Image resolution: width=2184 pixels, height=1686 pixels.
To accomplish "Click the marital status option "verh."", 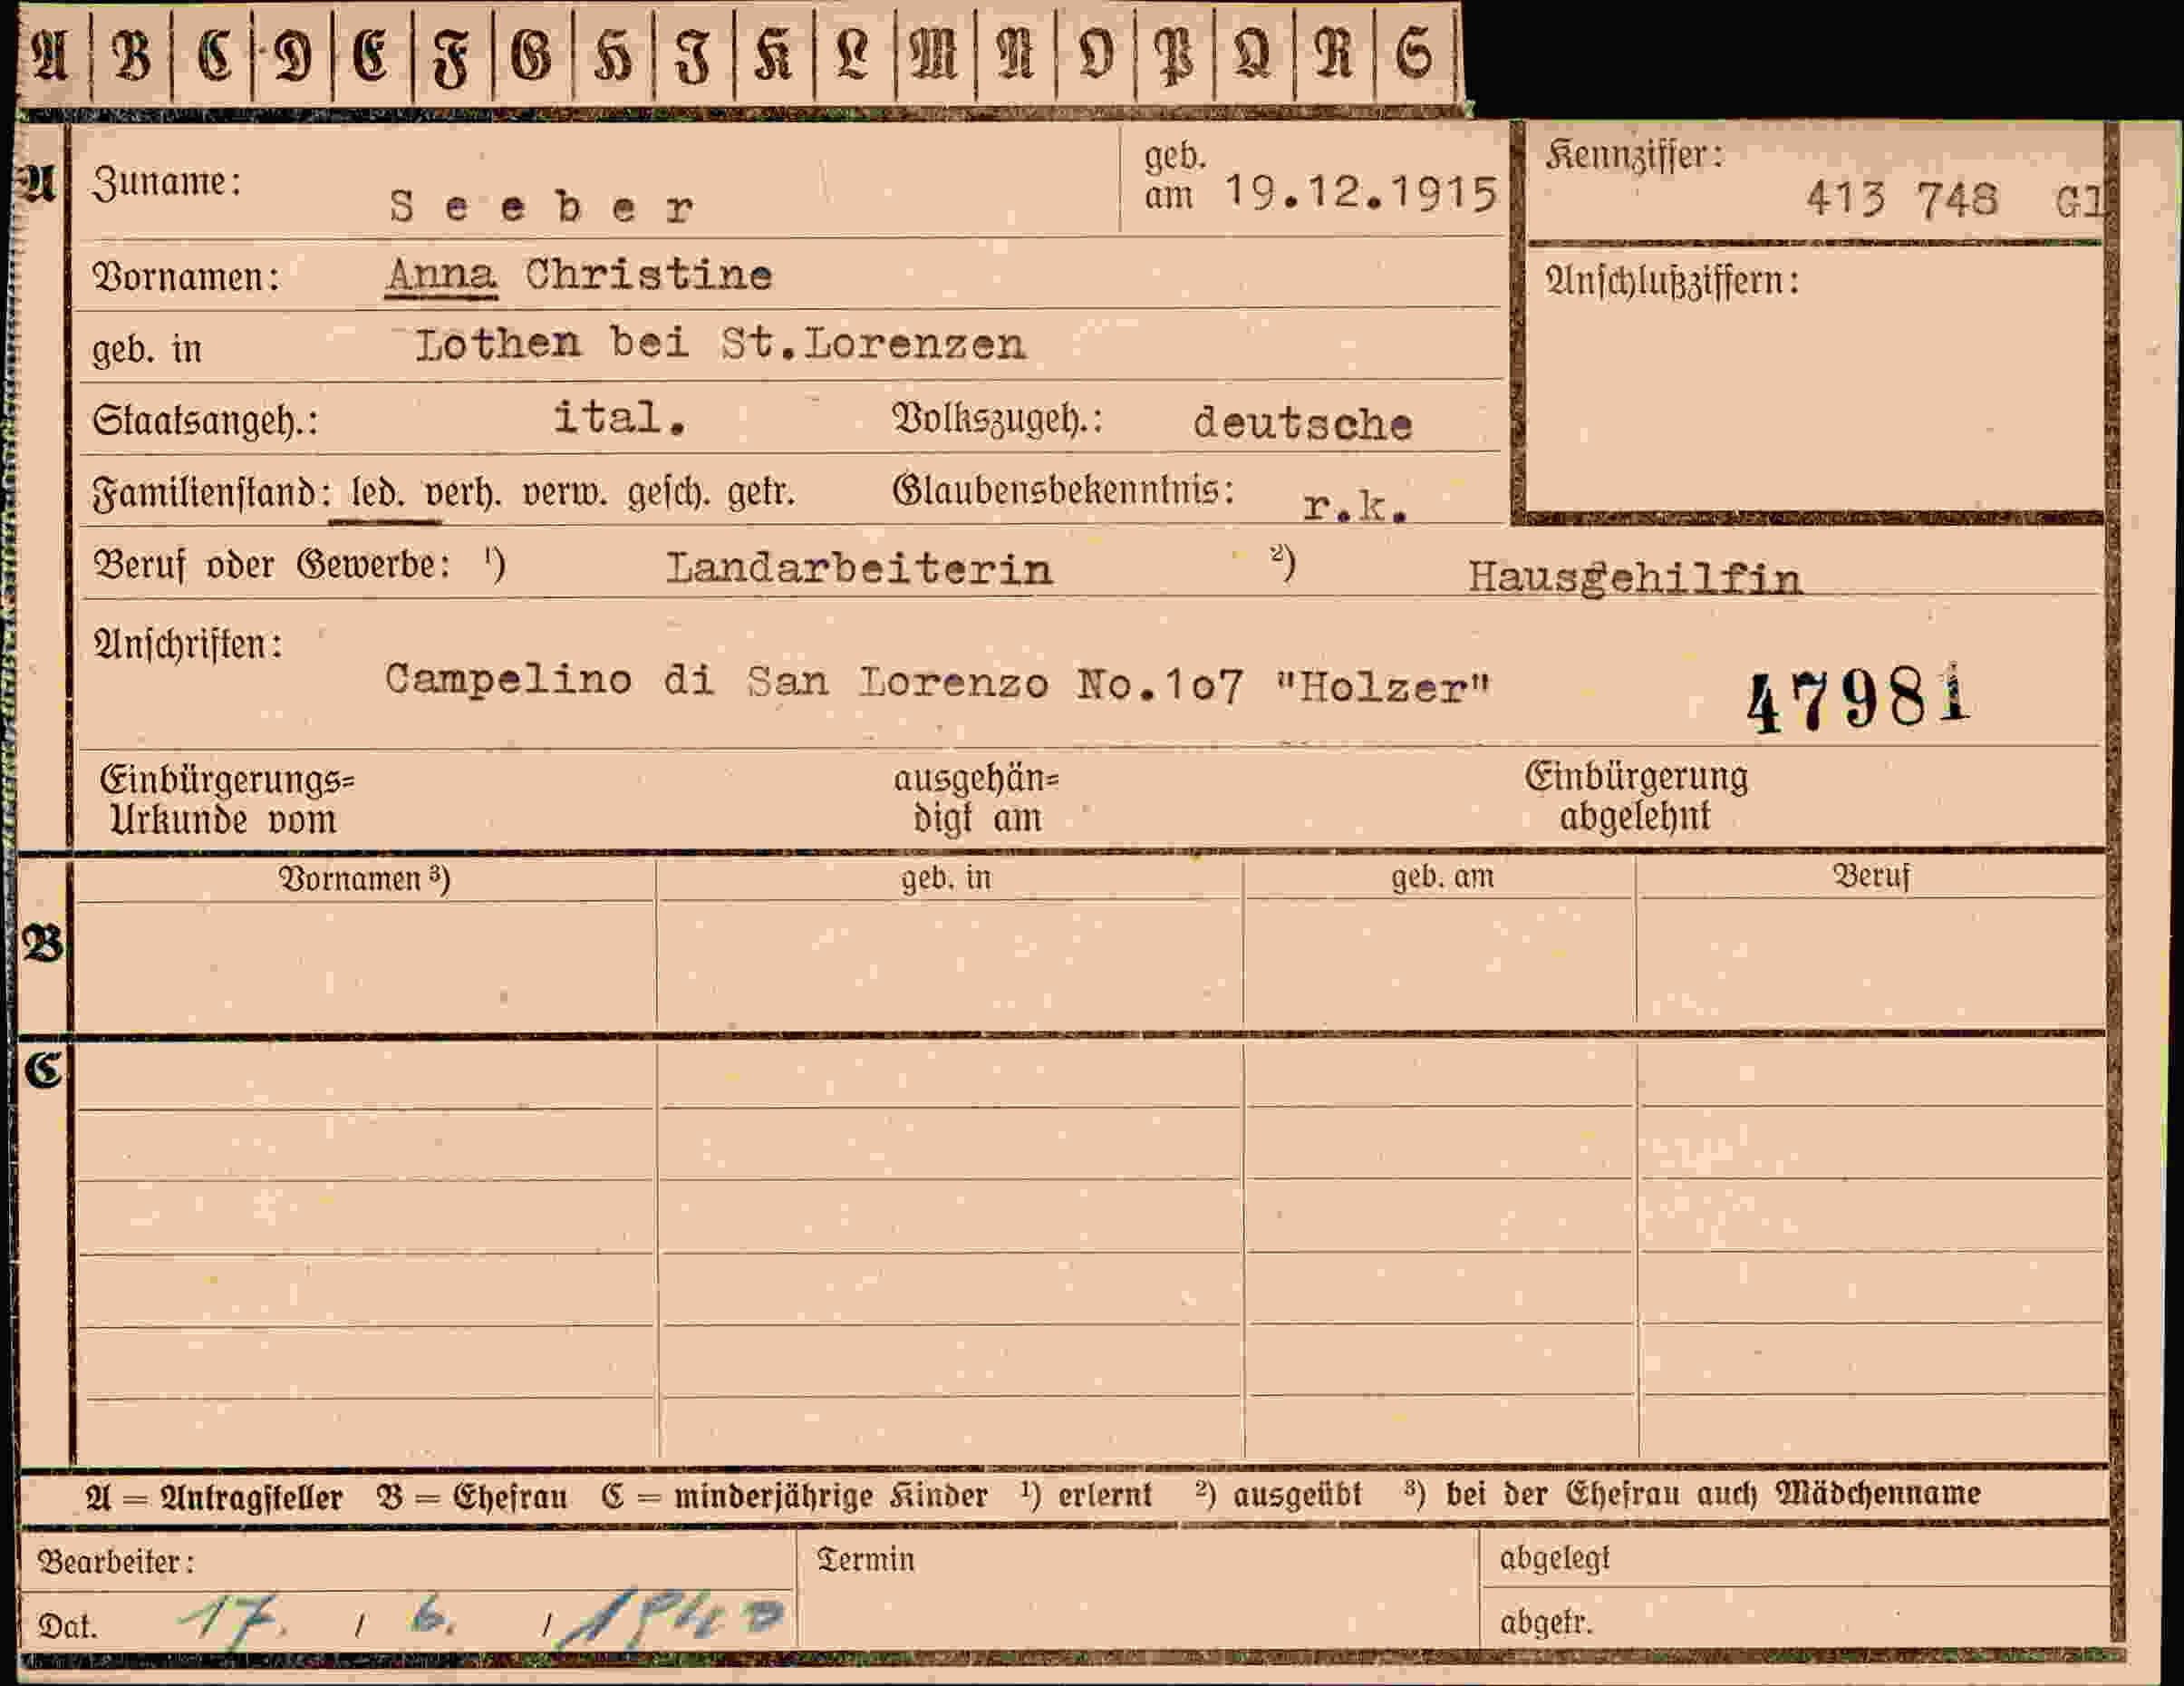I will click(x=463, y=494).
